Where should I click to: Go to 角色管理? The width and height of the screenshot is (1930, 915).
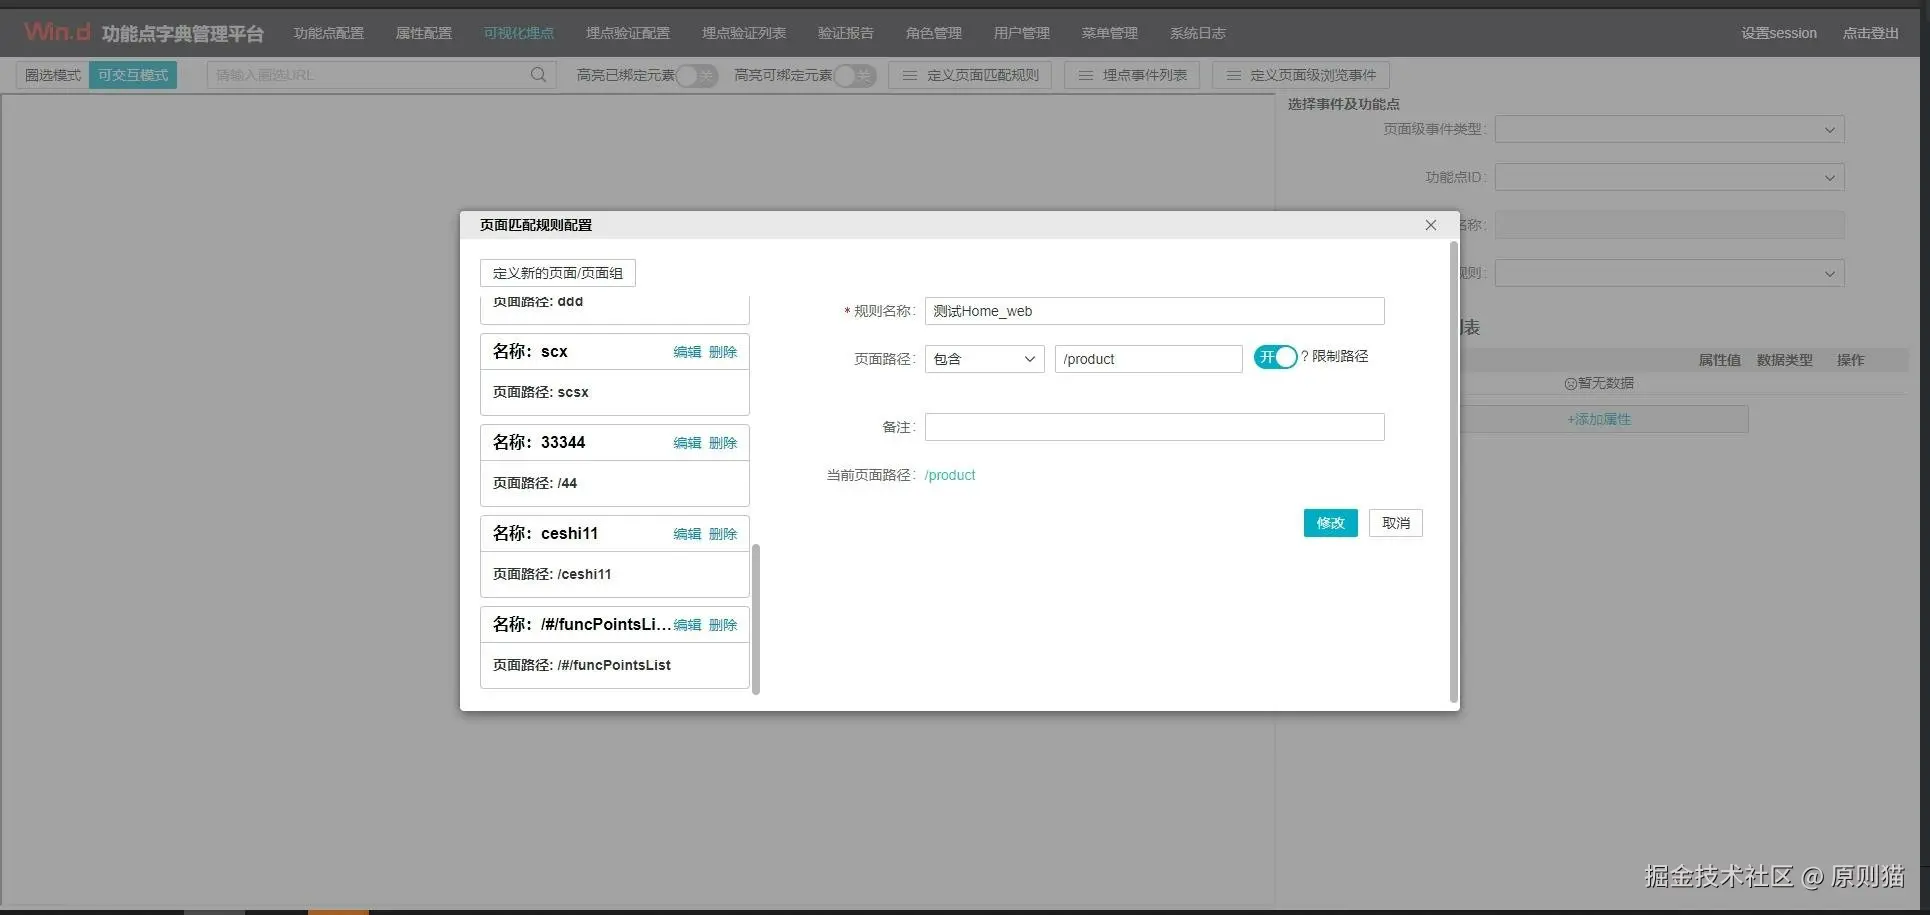934,33
